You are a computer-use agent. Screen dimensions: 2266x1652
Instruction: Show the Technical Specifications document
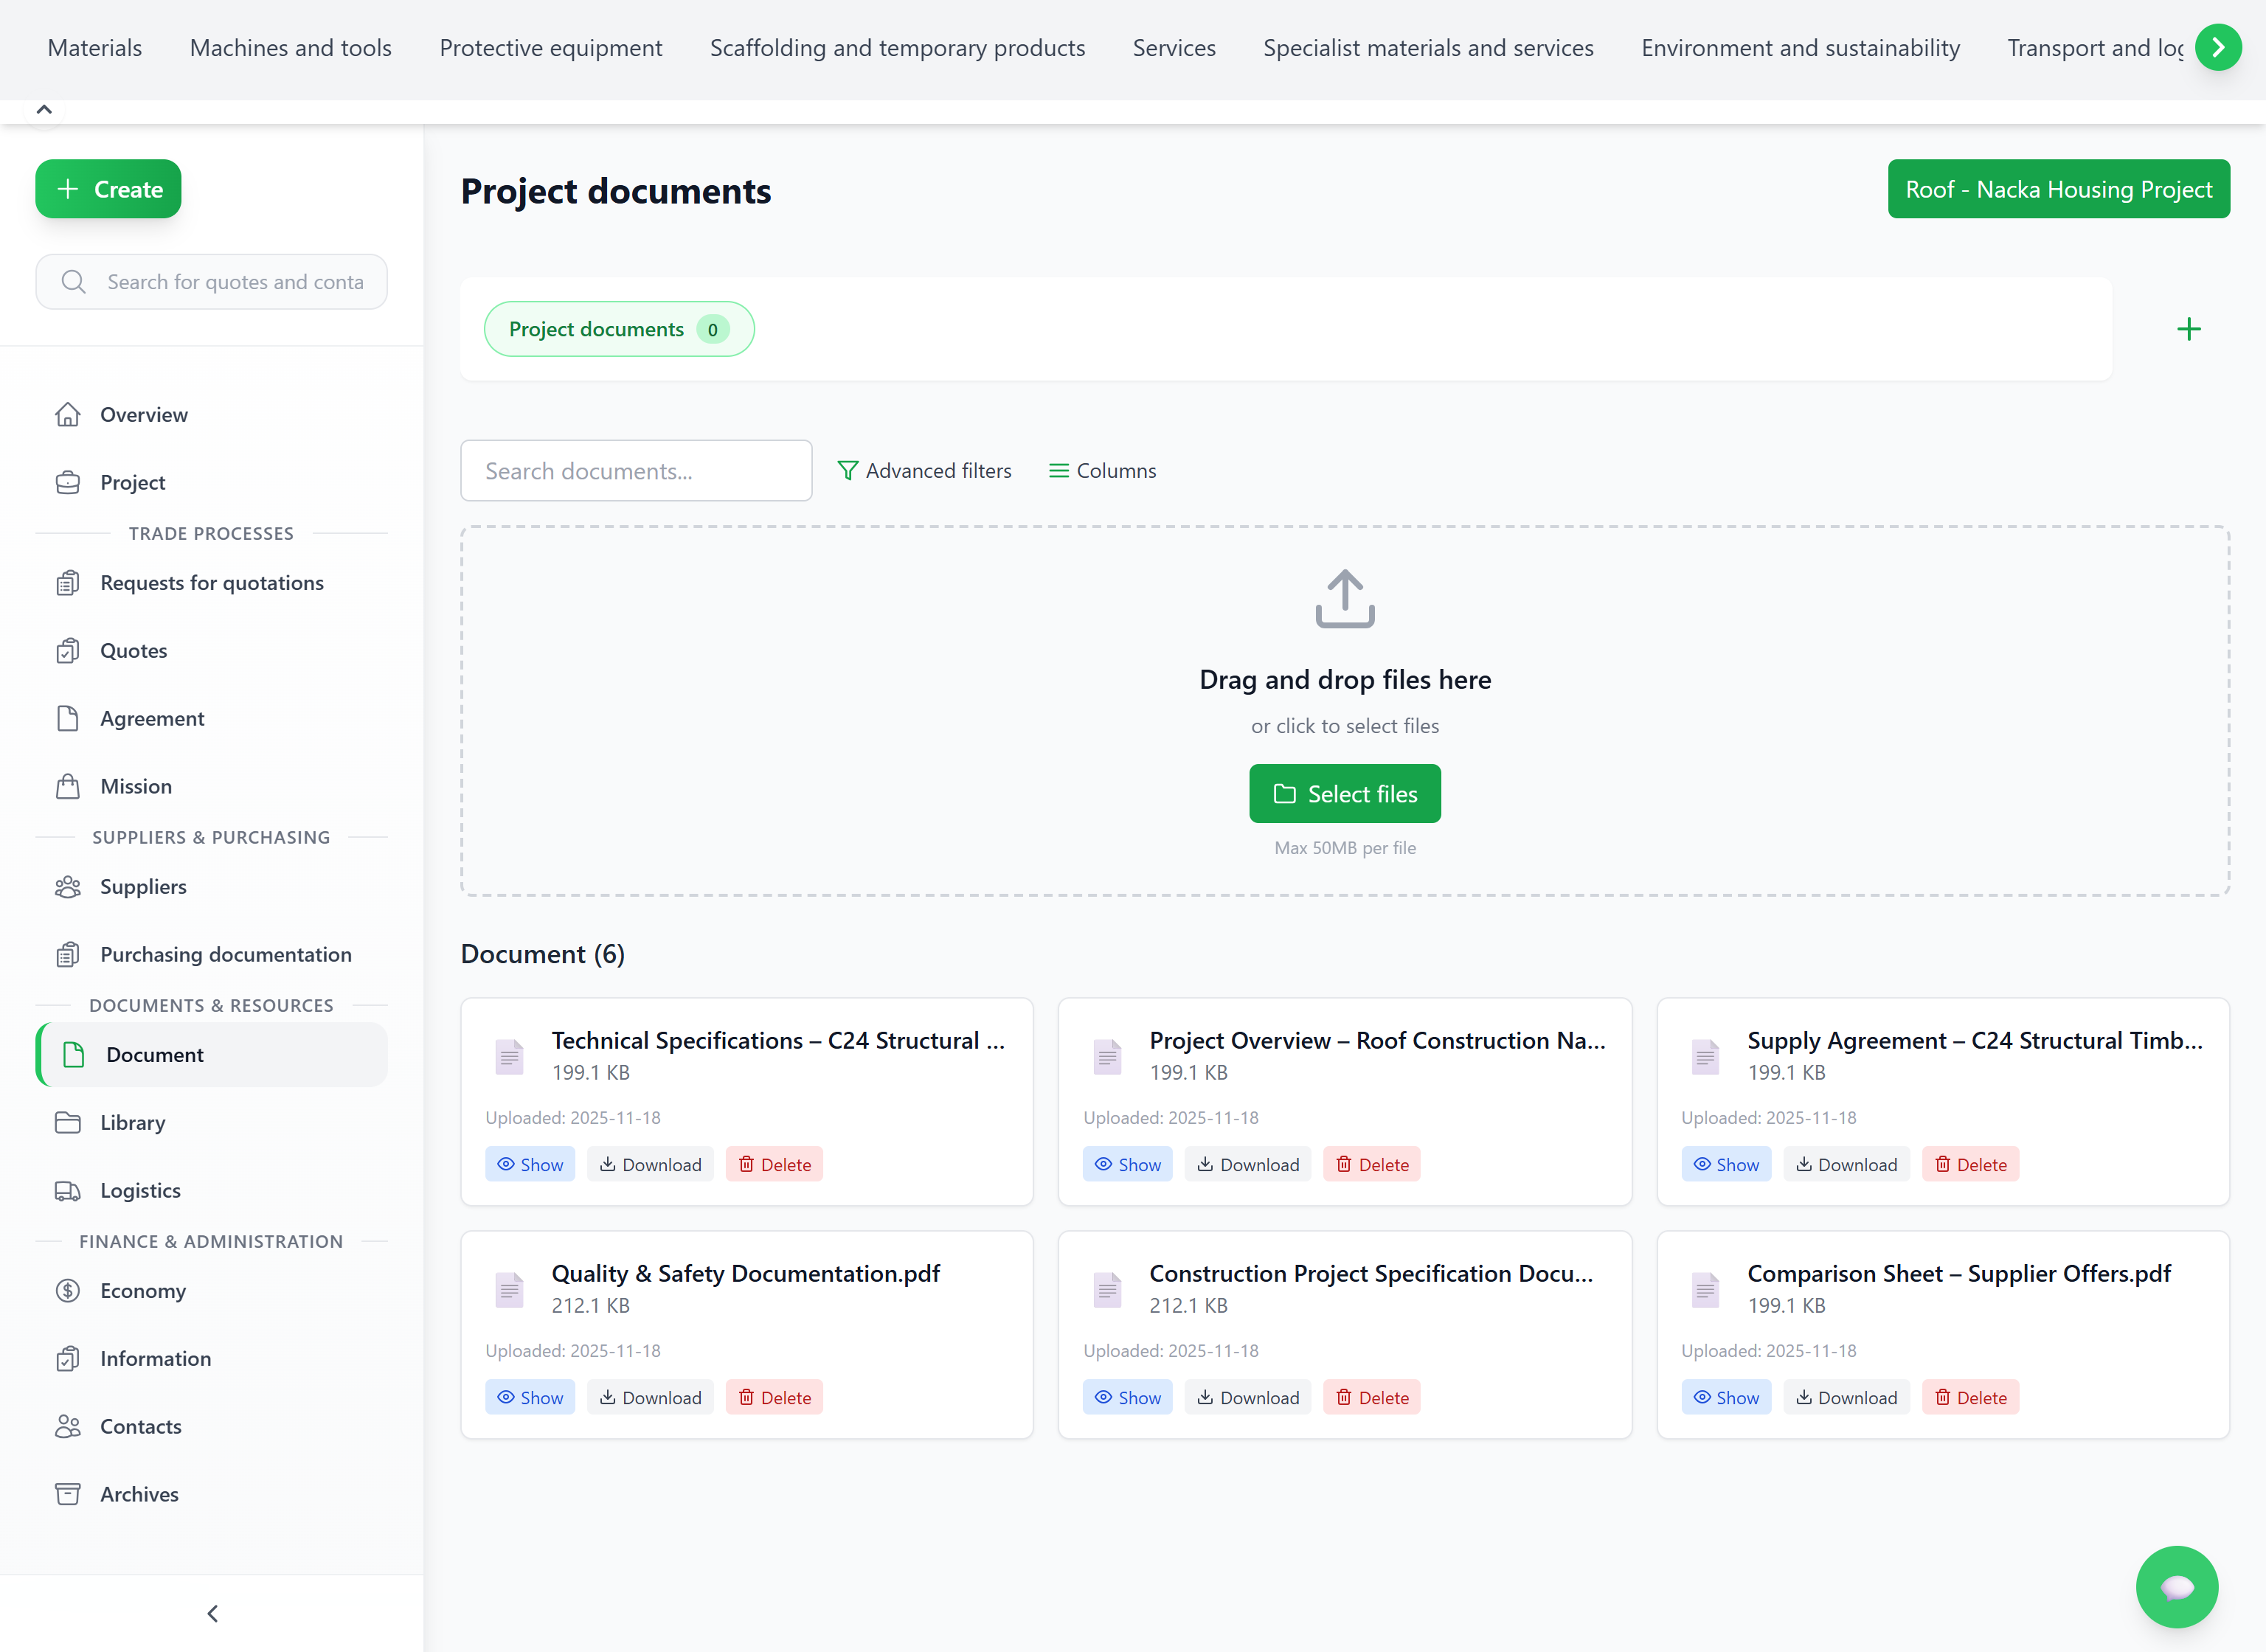point(530,1164)
